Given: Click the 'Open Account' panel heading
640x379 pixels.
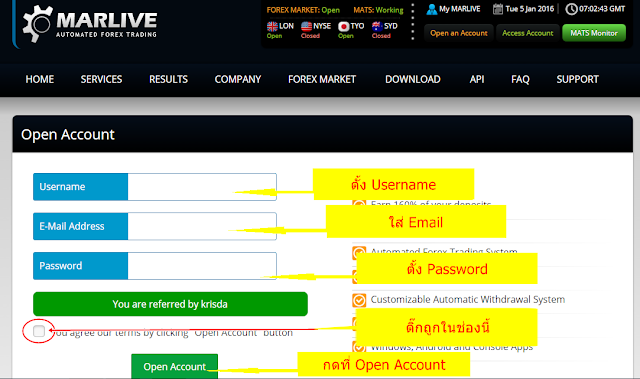Looking at the screenshot, I should (x=68, y=135).
